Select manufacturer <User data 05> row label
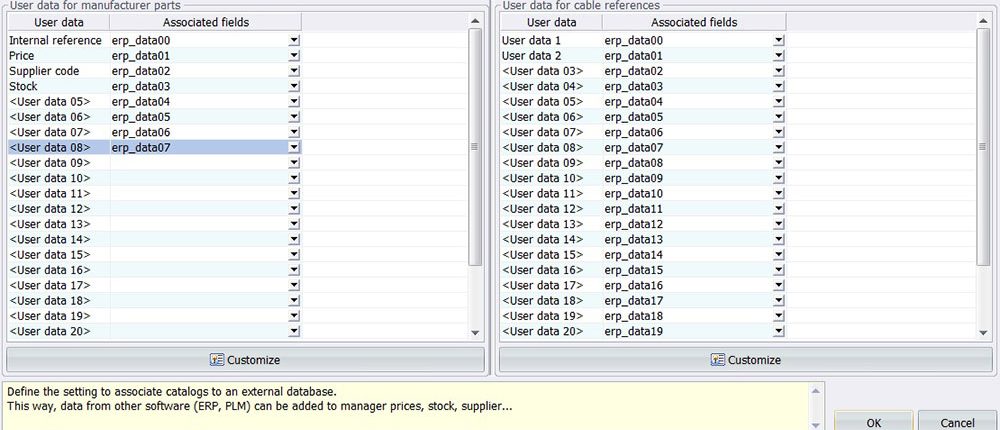Image resolution: width=1000 pixels, height=430 pixels. pyautogui.click(x=50, y=101)
